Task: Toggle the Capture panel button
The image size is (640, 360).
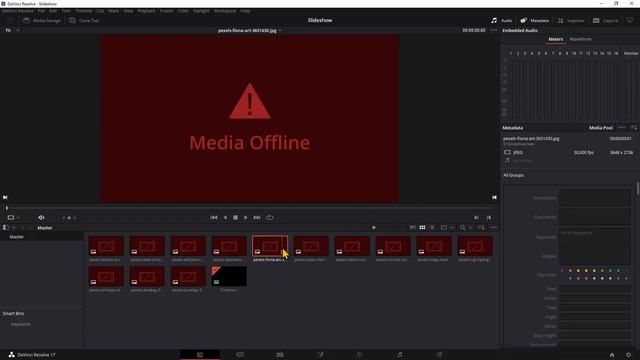Action: pos(605,20)
